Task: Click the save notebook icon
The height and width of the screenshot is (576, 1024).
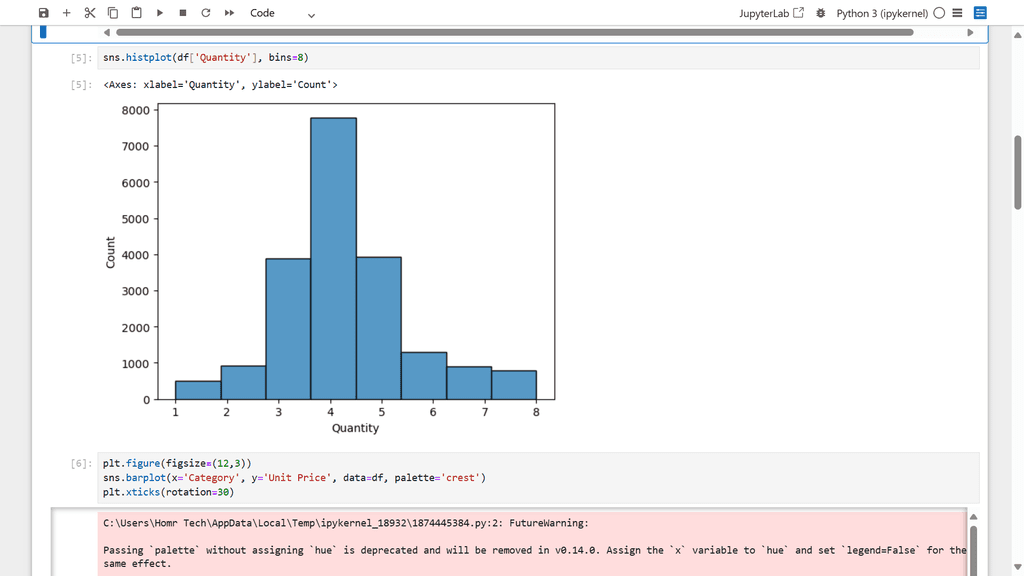Action: point(43,13)
